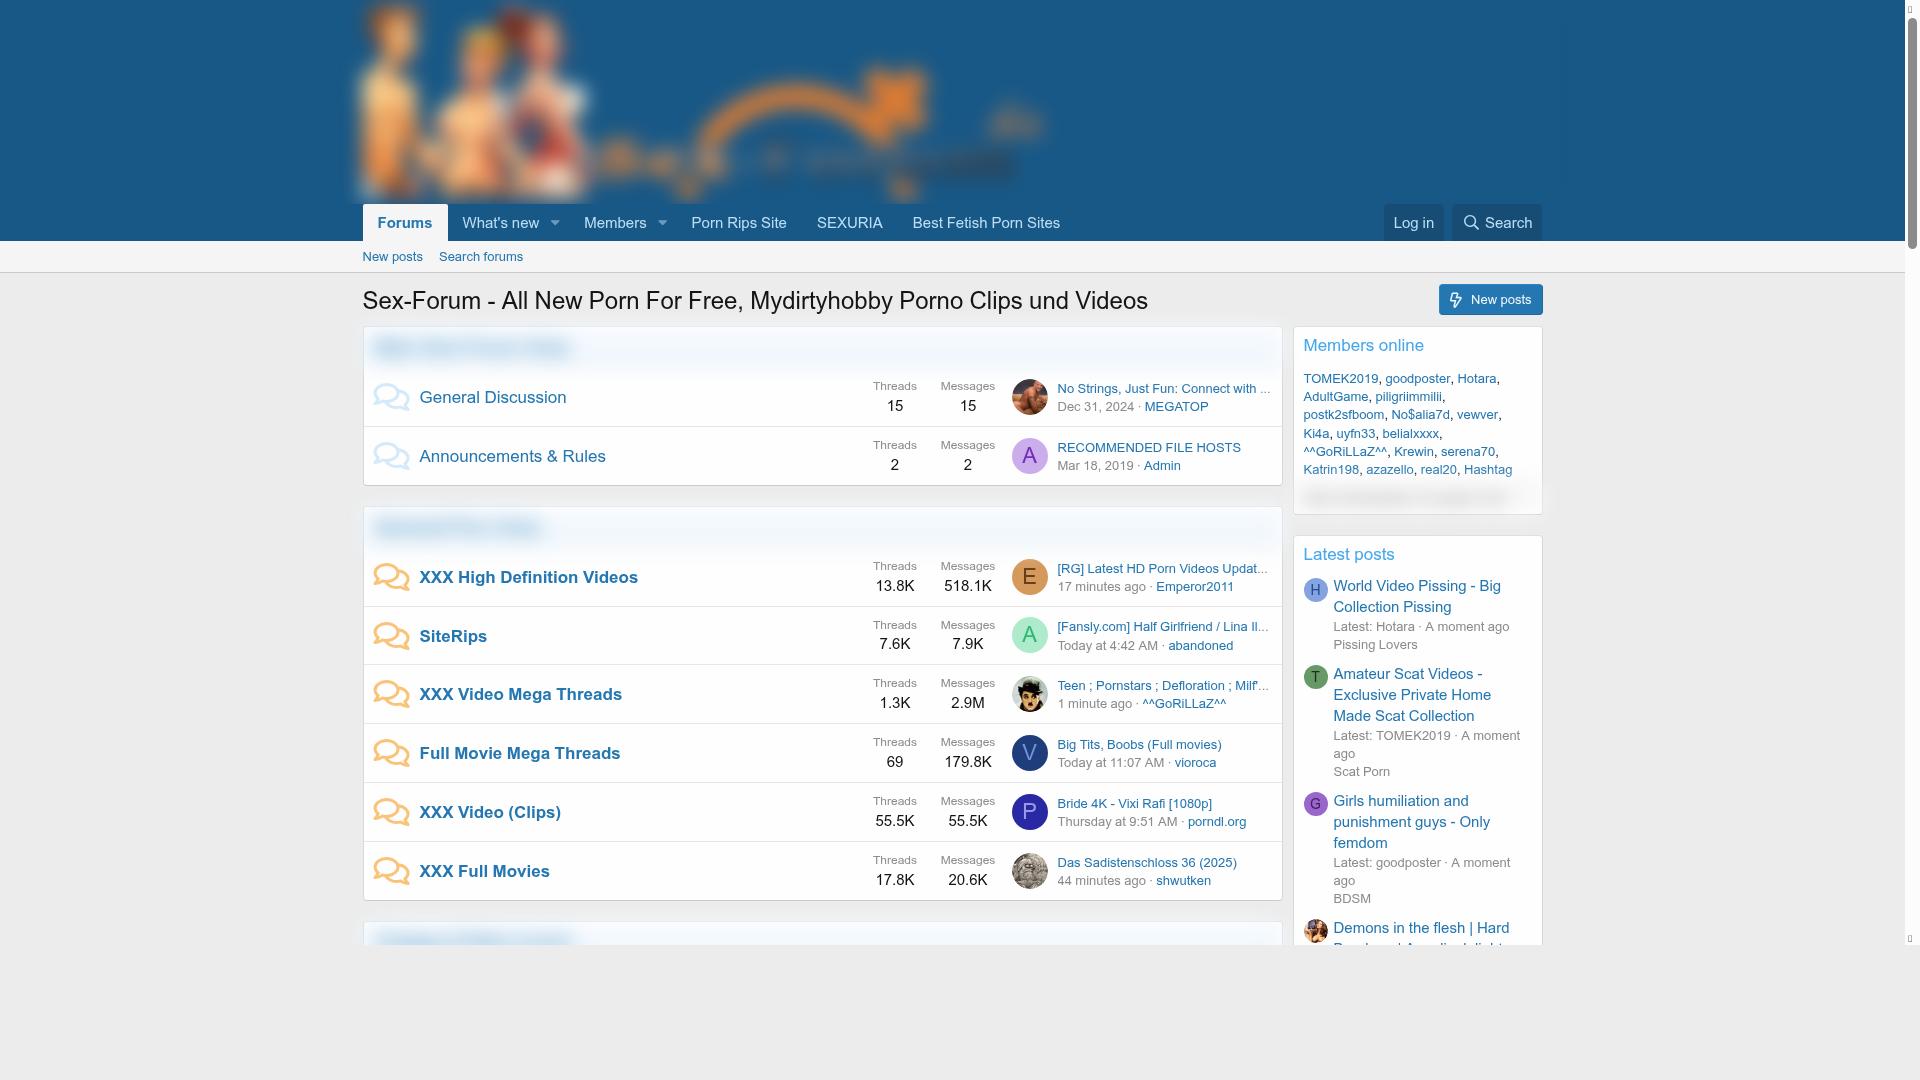Click the XXX Full Movies forum icon
The width and height of the screenshot is (1920, 1080).
[x=391, y=871]
